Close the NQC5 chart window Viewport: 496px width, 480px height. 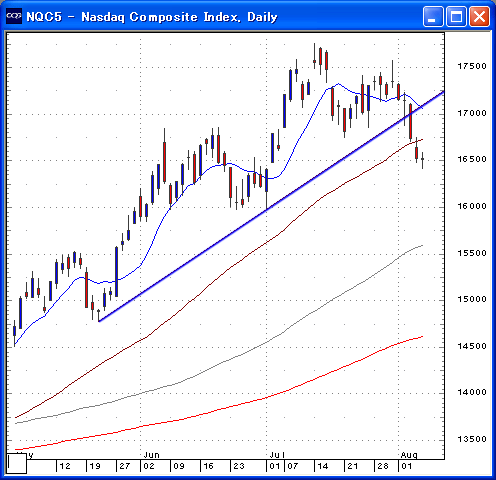tap(479, 16)
